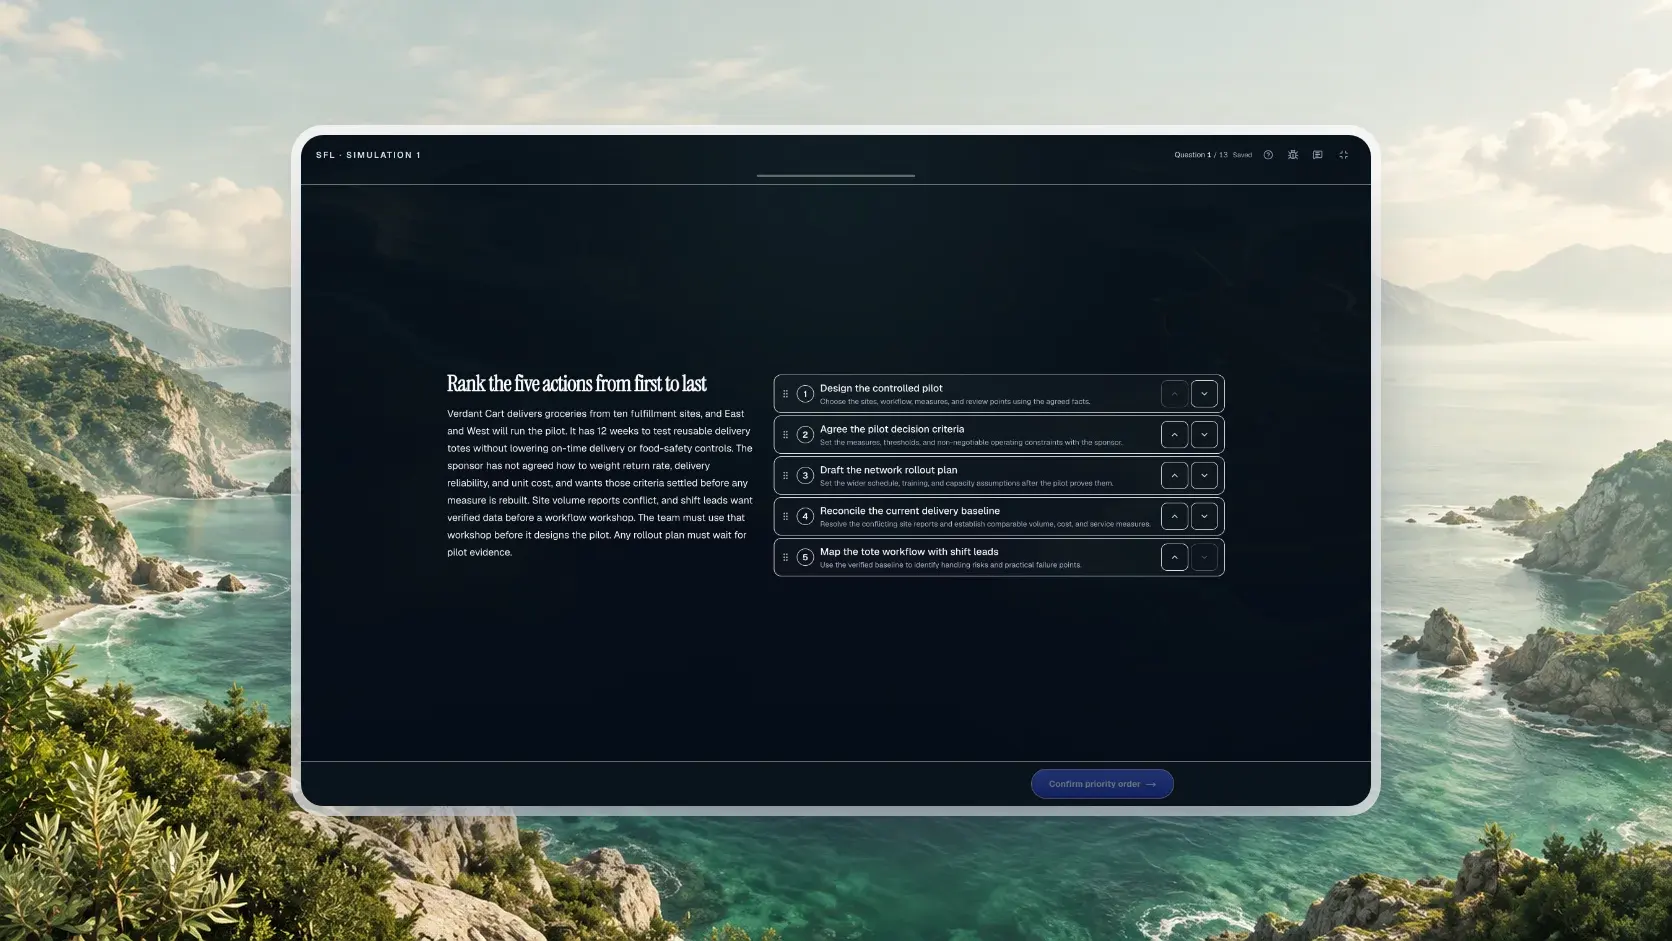Move Map the tote workflow up
This screenshot has width=1672, height=941.
tap(1174, 558)
